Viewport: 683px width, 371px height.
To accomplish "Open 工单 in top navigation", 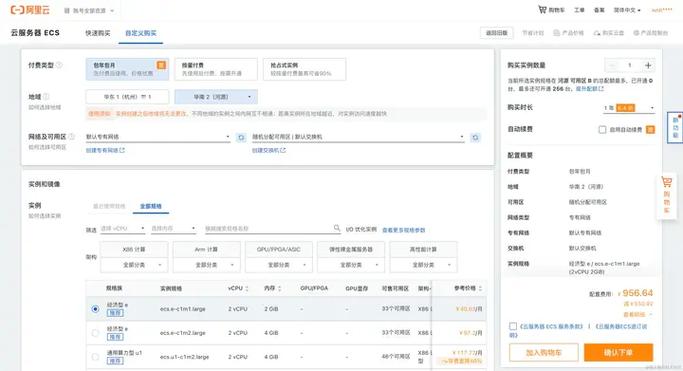I will coord(579,10).
